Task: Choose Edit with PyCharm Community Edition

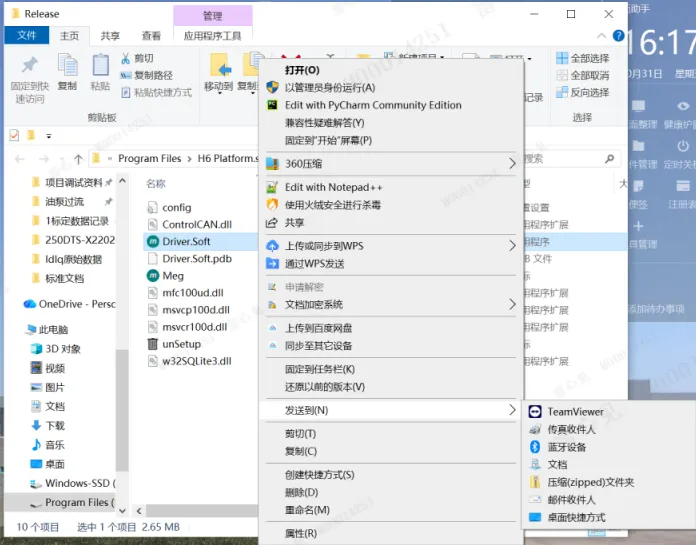Action: tap(391, 105)
